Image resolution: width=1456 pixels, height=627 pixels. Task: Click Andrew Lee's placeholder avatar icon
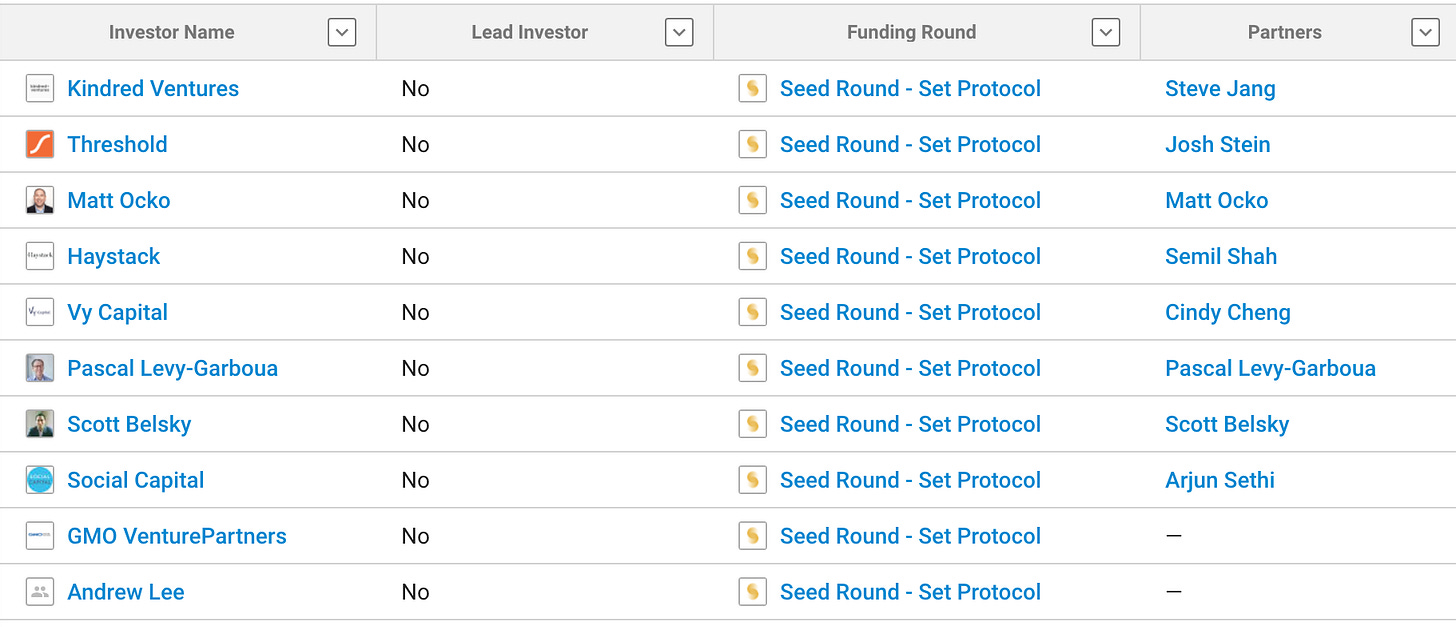coord(40,592)
